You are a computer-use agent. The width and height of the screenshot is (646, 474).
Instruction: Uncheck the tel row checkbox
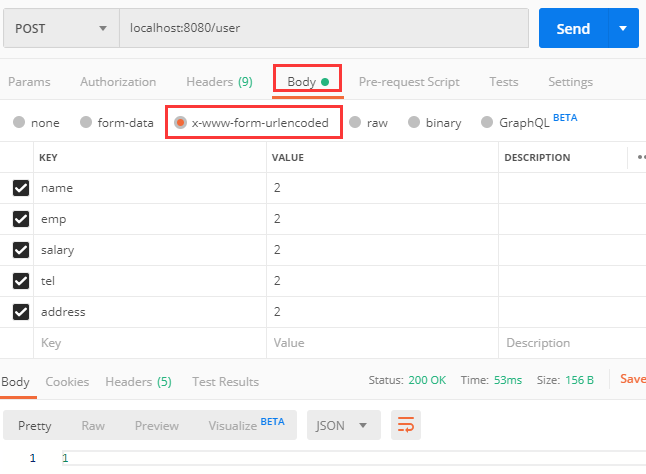[21, 281]
